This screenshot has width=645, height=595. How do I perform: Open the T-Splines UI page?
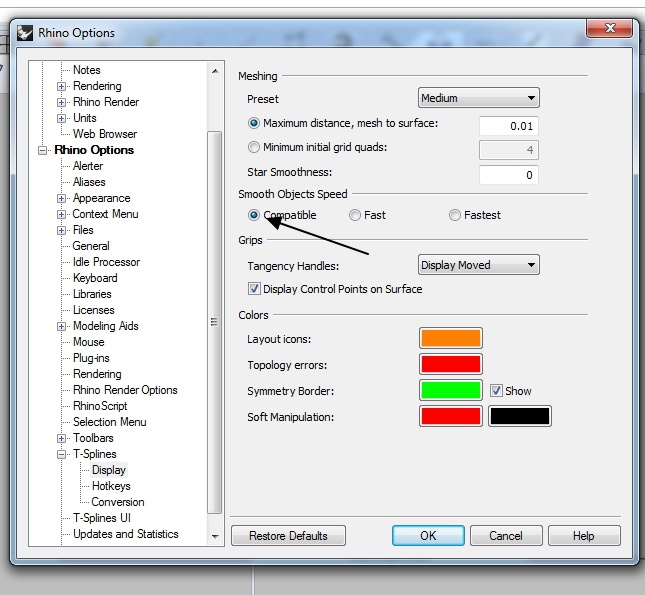pyautogui.click(x=102, y=518)
